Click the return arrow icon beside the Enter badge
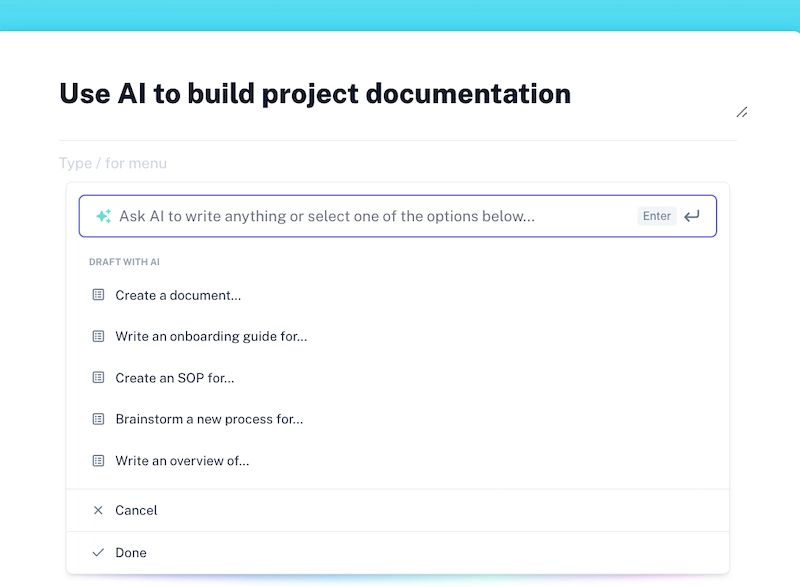 tap(692, 215)
